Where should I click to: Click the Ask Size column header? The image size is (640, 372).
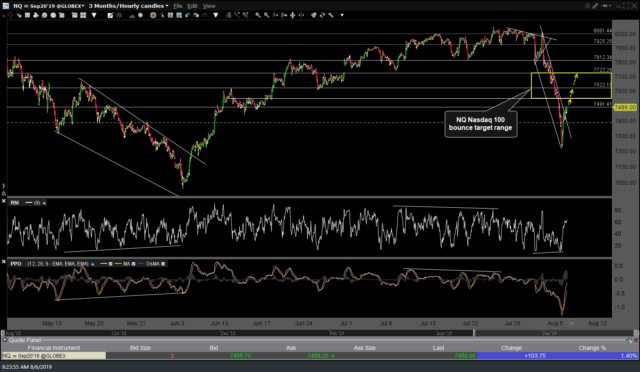click(364, 348)
